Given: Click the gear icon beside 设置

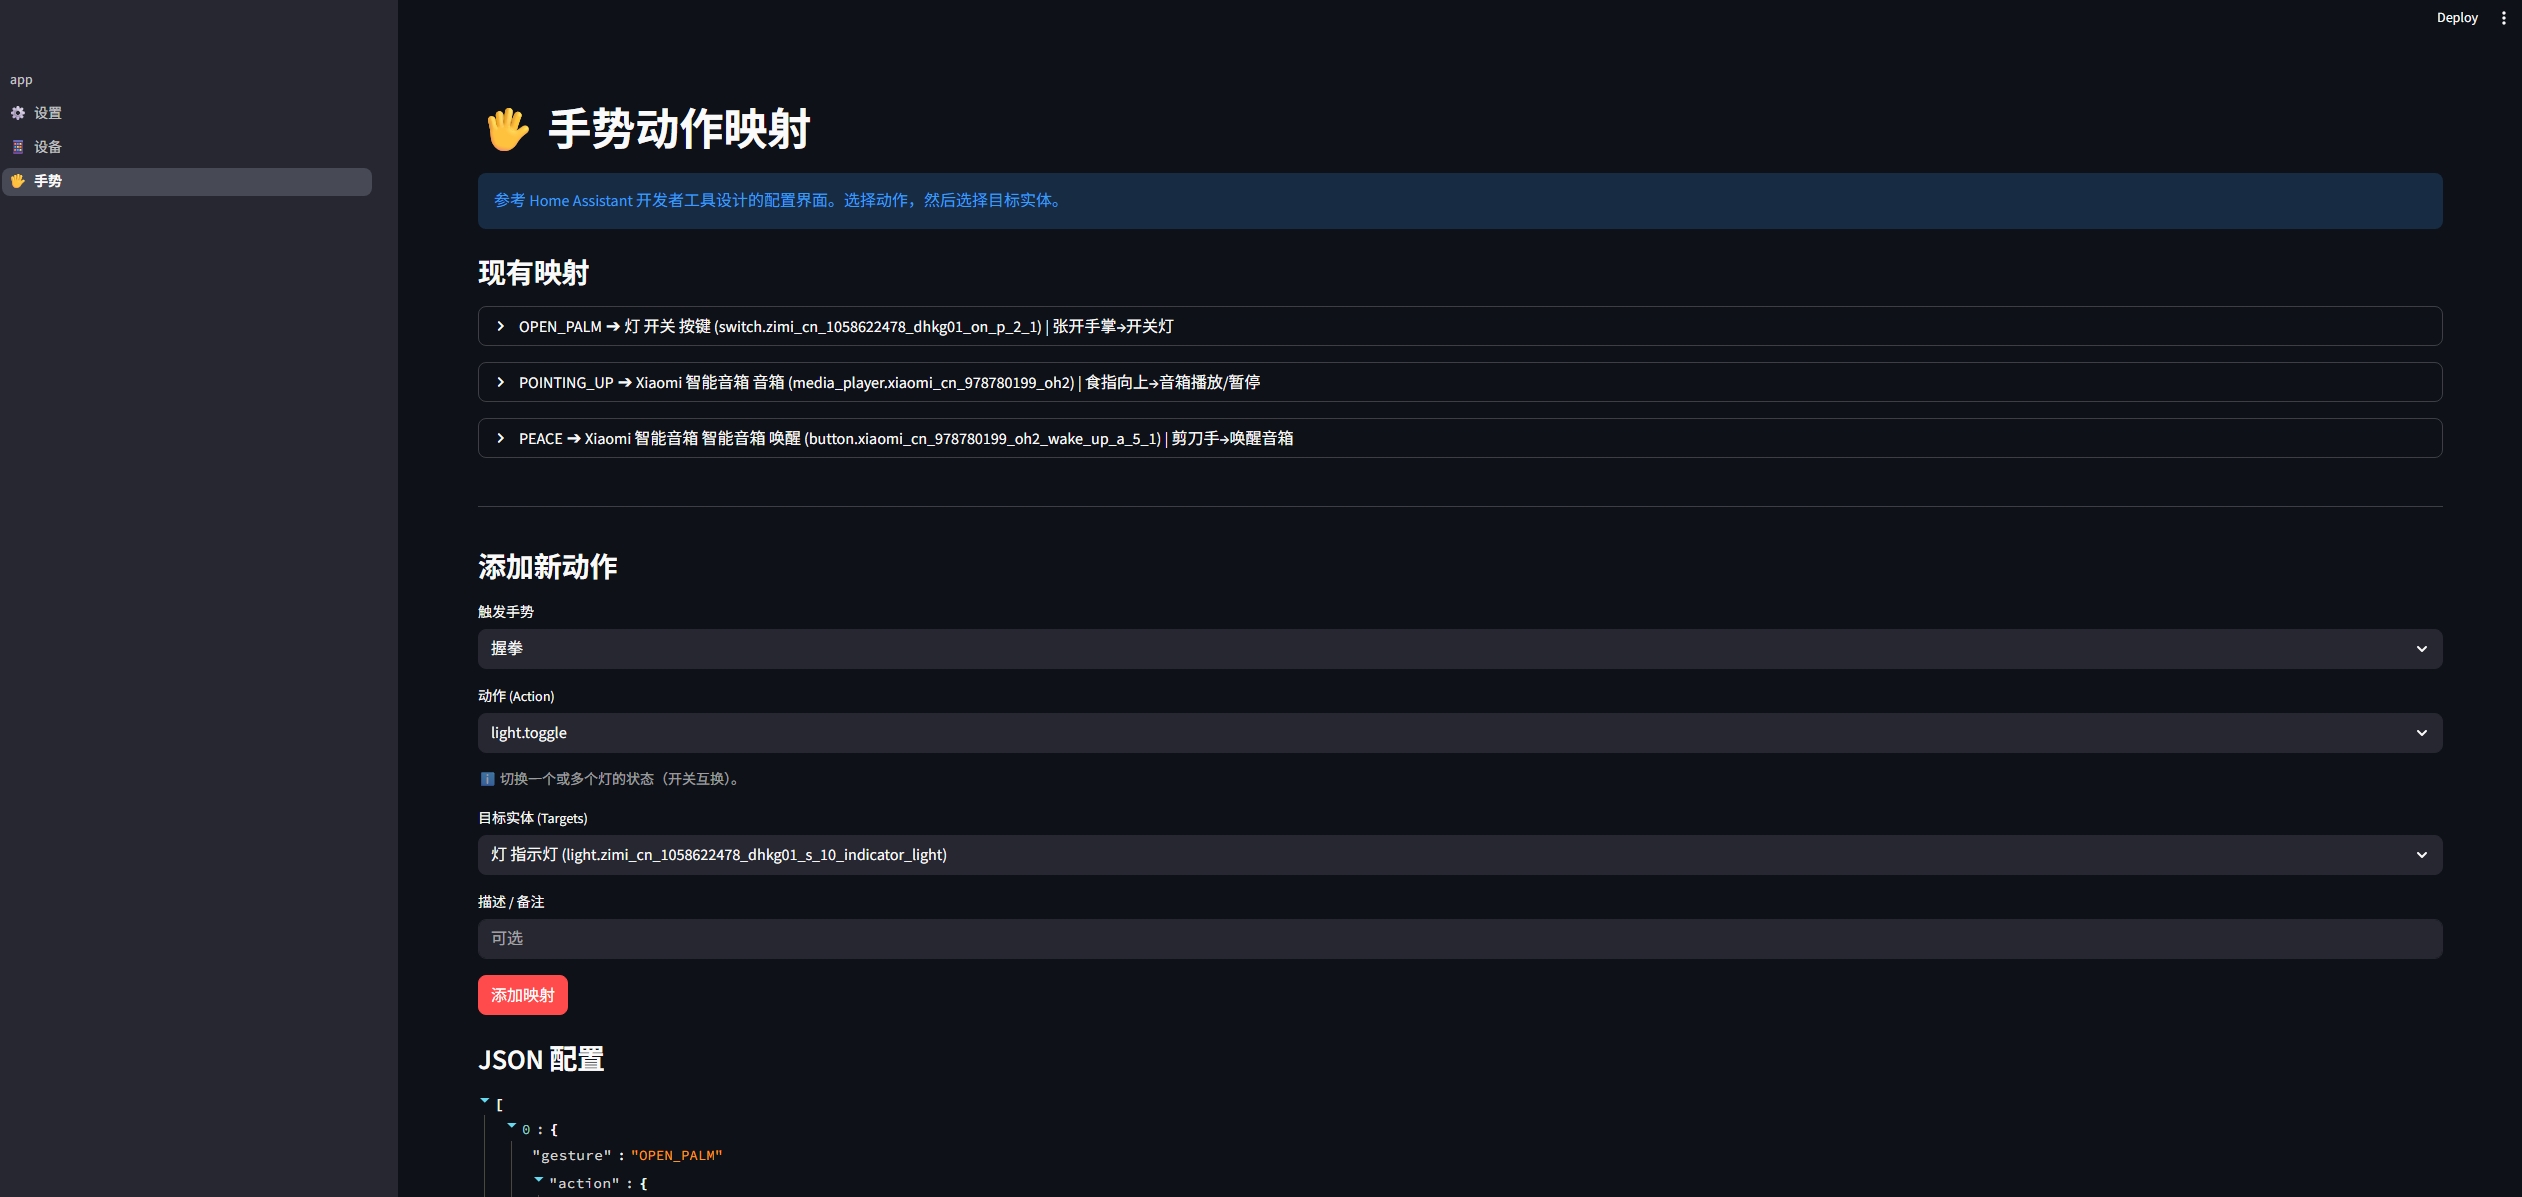Looking at the screenshot, I should tap(18, 113).
